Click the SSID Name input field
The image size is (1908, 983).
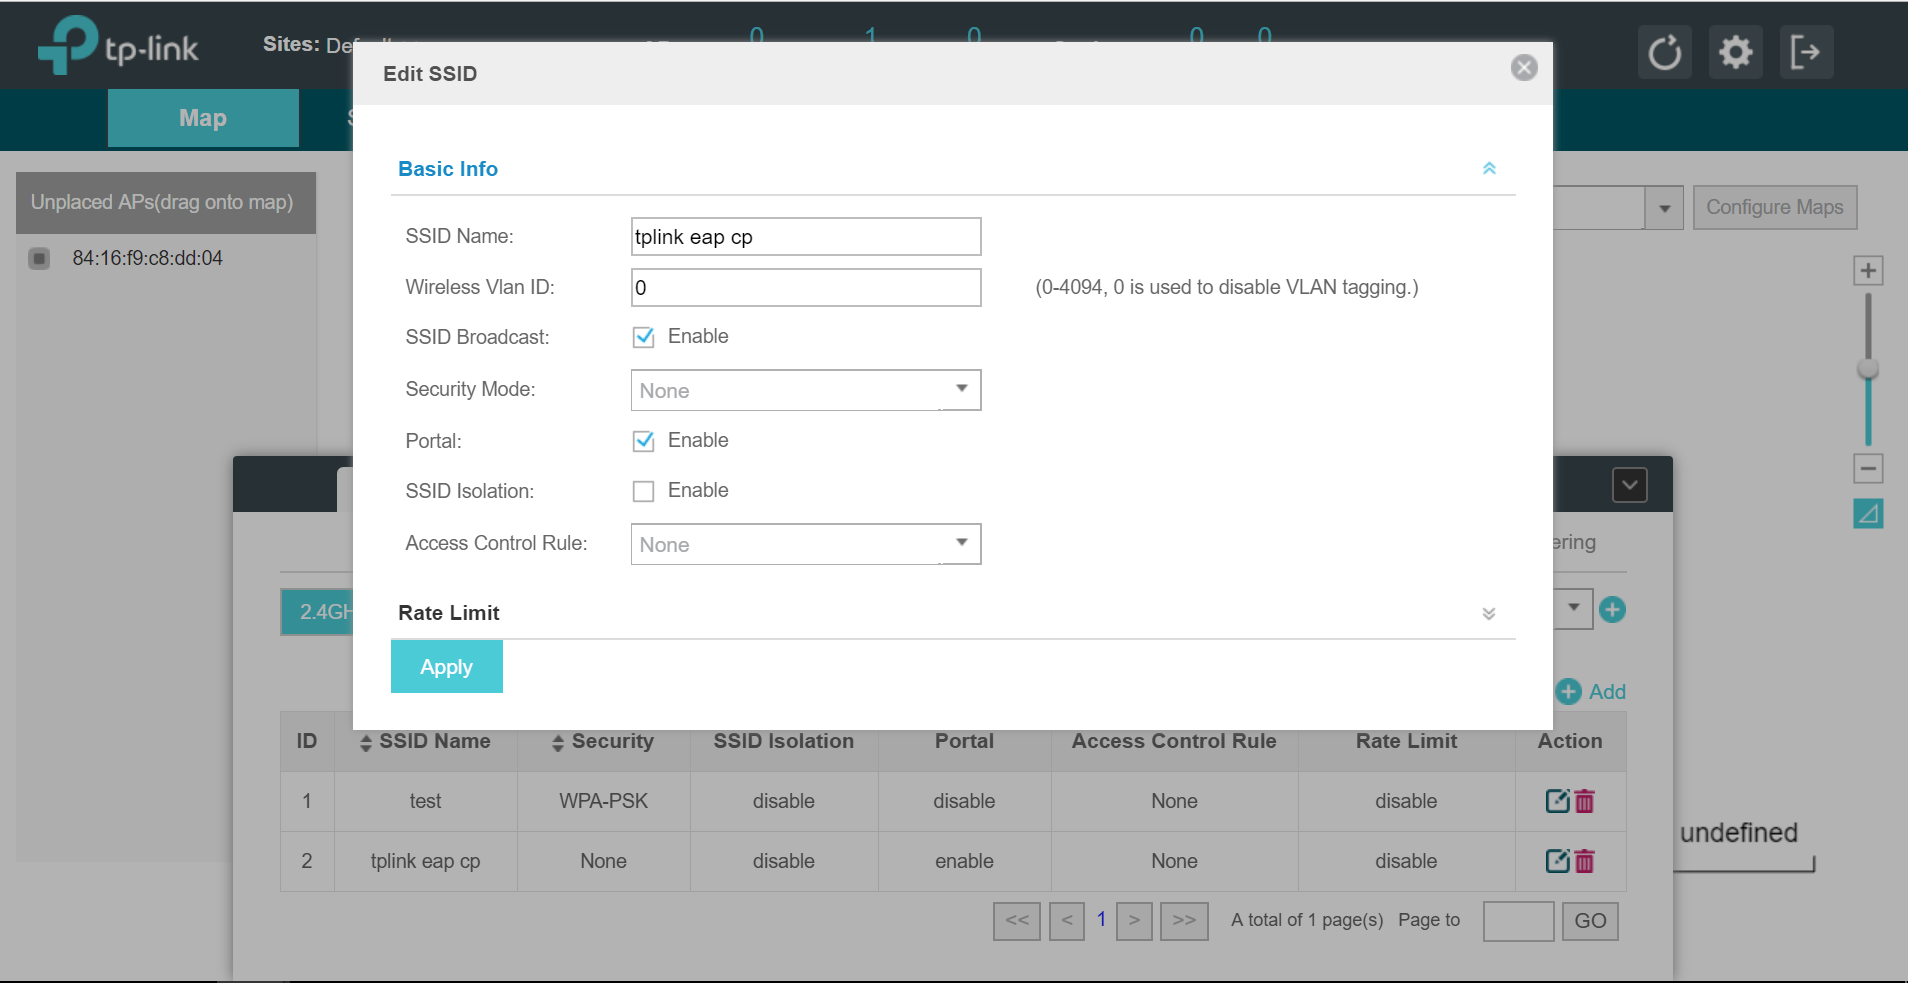[804, 236]
